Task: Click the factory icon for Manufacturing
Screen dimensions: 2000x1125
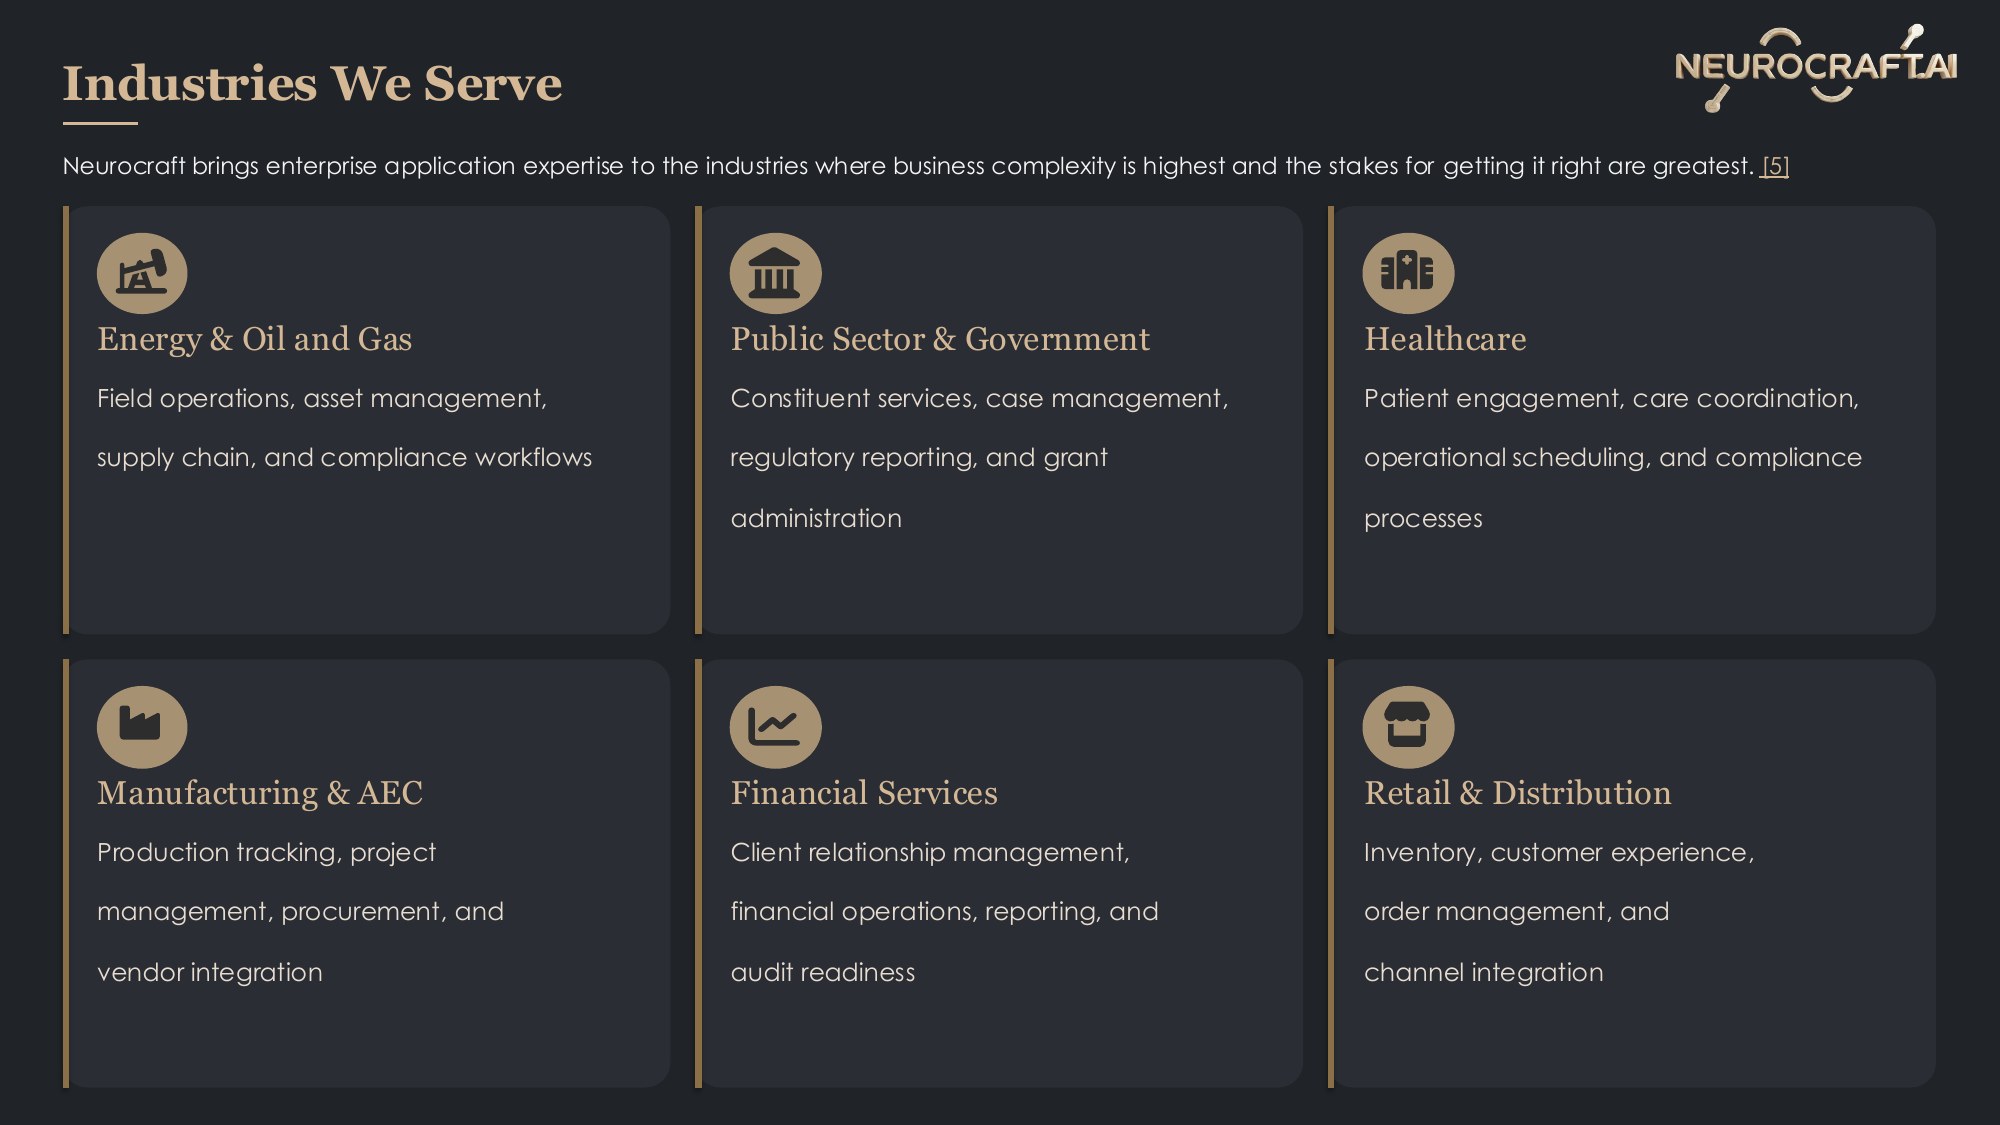Action: (x=142, y=727)
